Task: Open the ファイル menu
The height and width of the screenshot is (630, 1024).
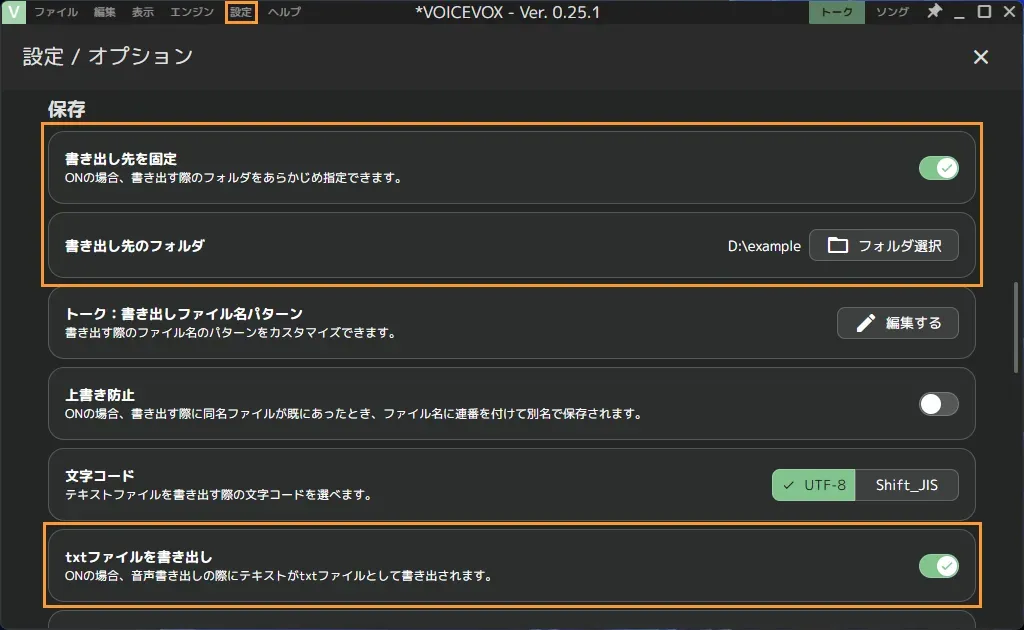Action: [x=56, y=12]
